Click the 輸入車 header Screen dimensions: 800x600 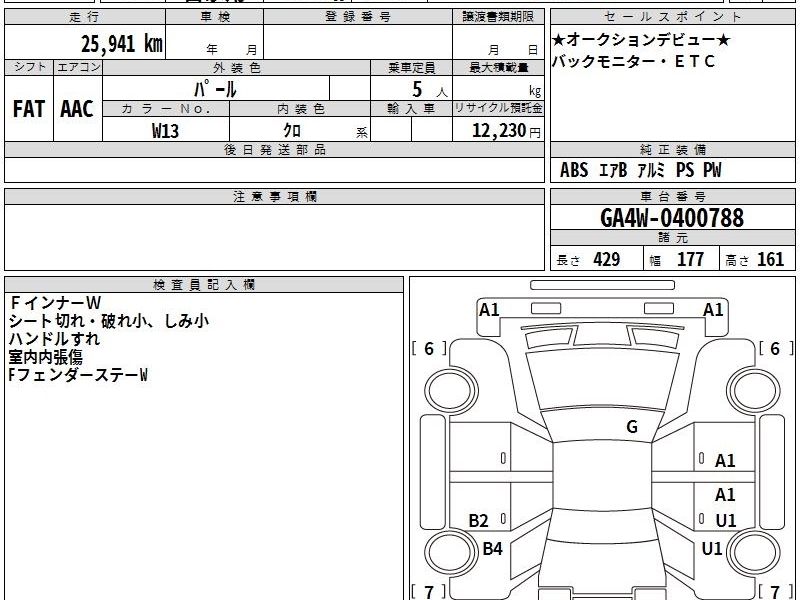[x=411, y=109]
